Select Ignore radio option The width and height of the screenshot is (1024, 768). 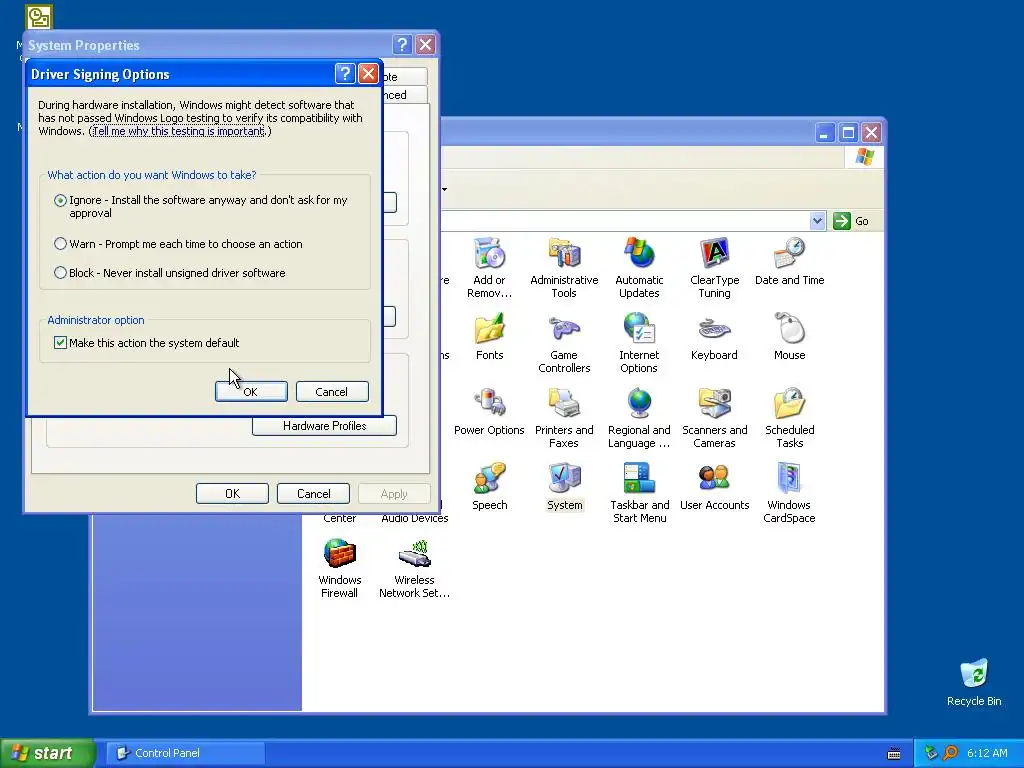coord(60,200)
